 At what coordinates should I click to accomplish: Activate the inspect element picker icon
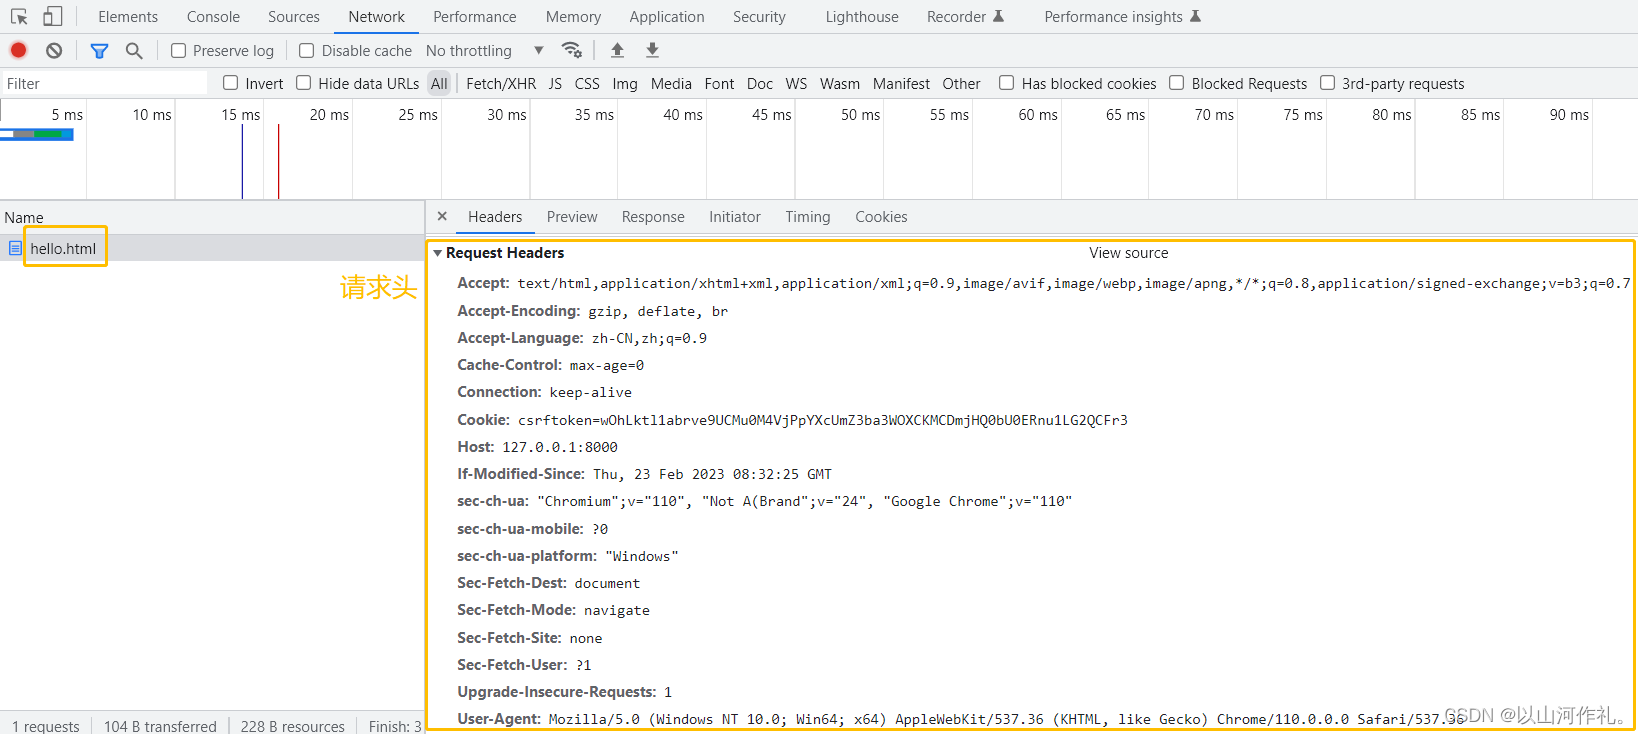pyautogui.click(x=19, y=17)
